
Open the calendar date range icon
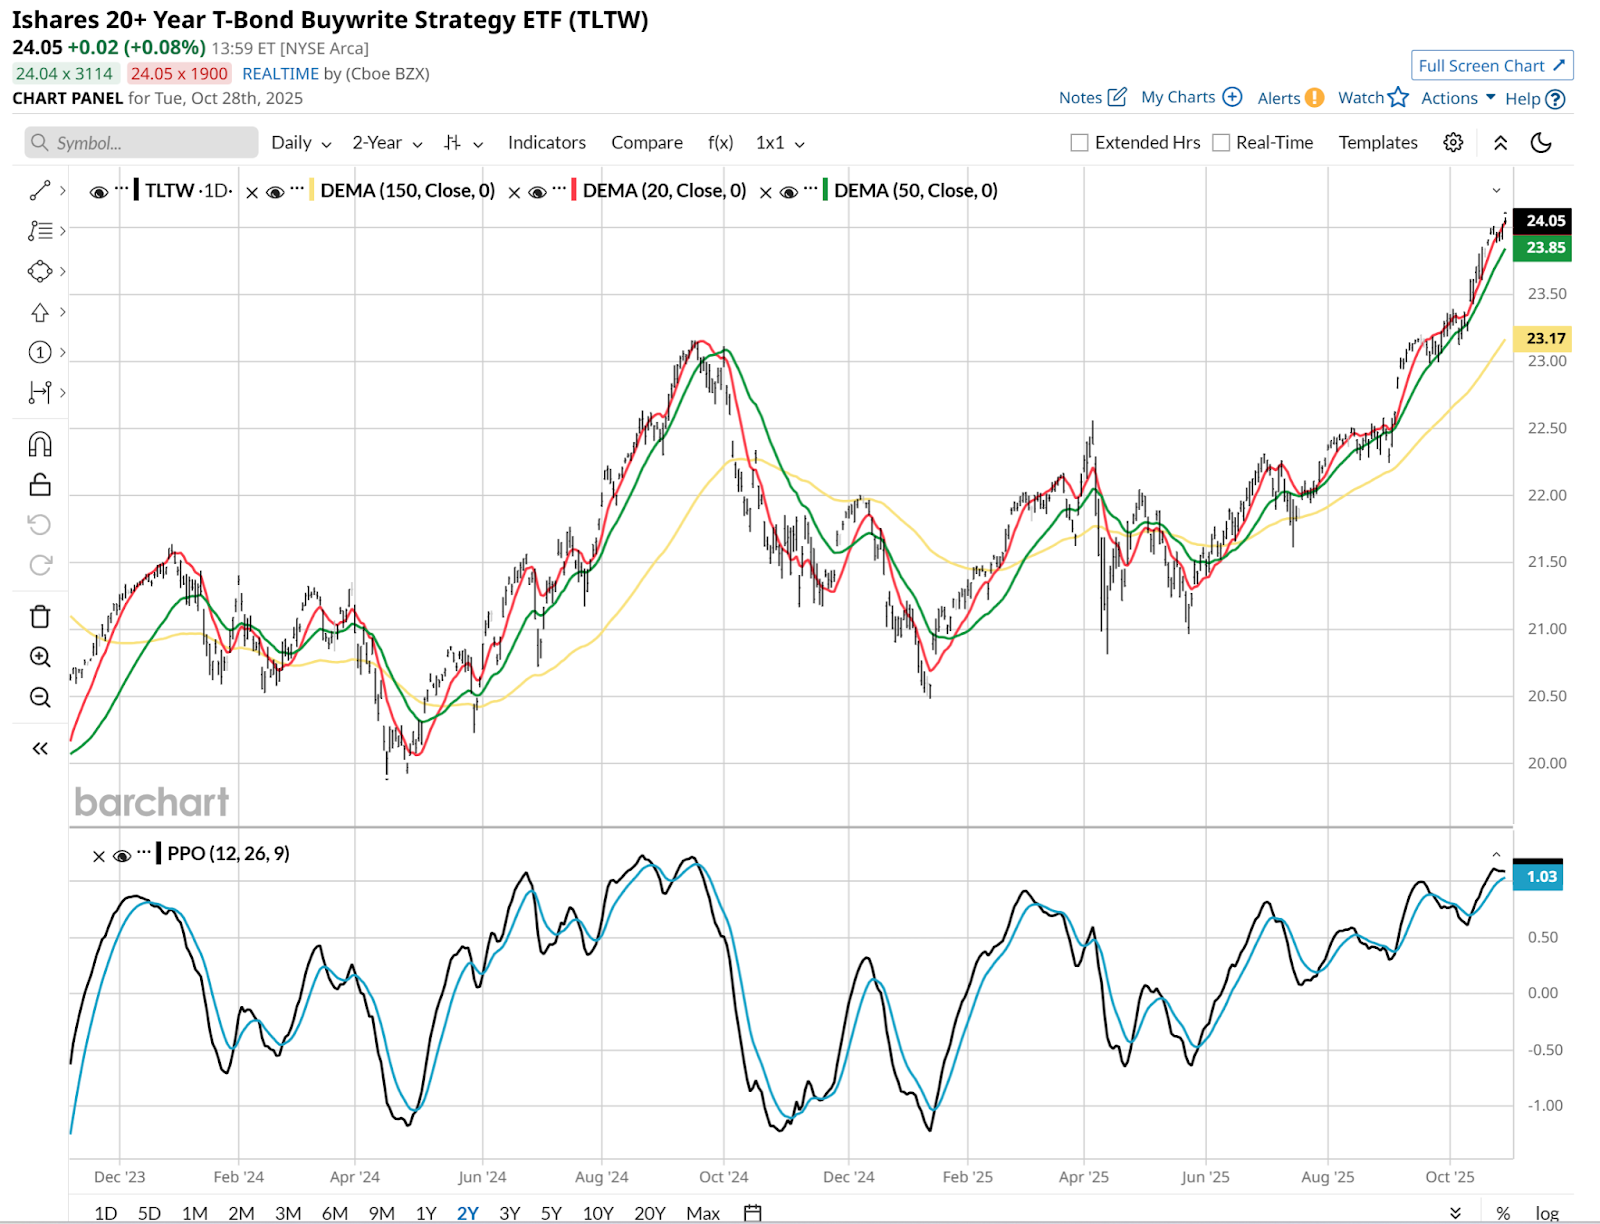pyautogui.click(x=753, y=1212)
